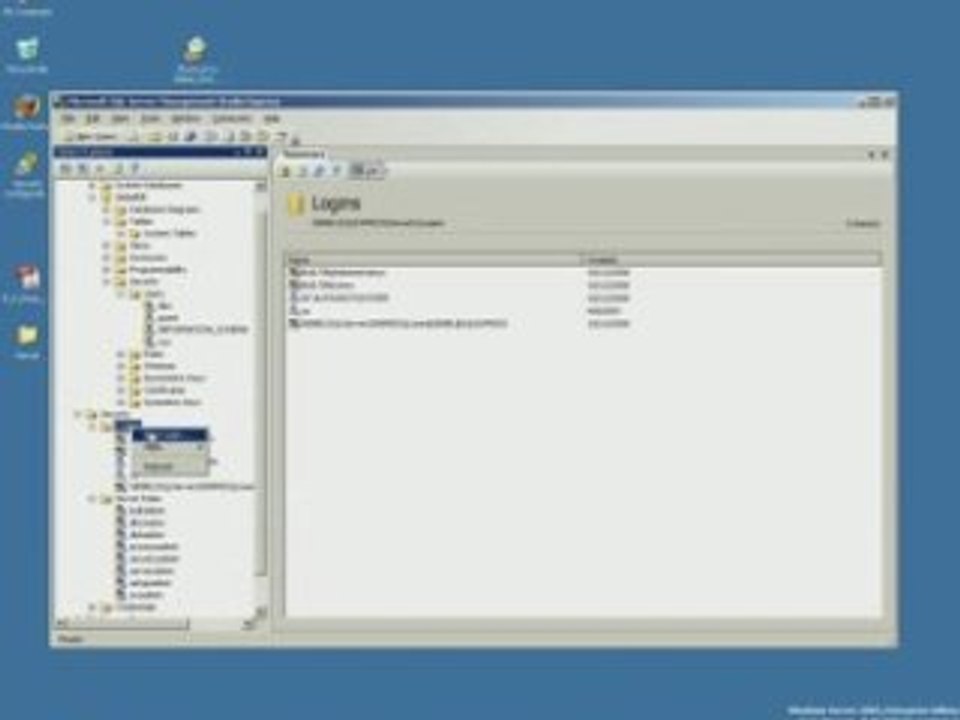Select the INFORMATION_SCHEMA user

(x=203, y=329)
